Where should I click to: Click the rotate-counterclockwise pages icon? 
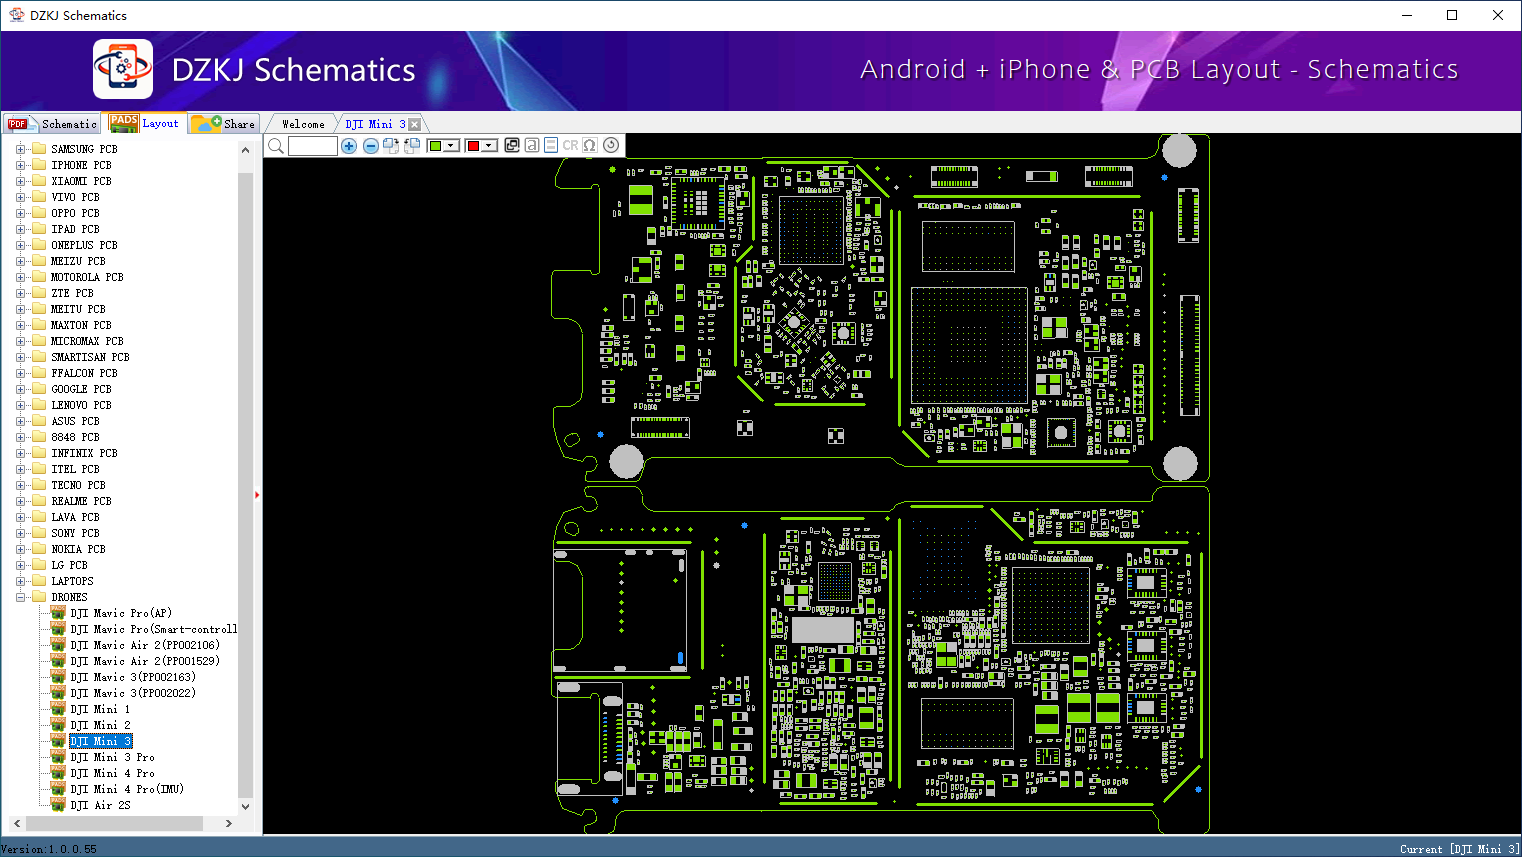pyautogui.click(x=412, y=146)
